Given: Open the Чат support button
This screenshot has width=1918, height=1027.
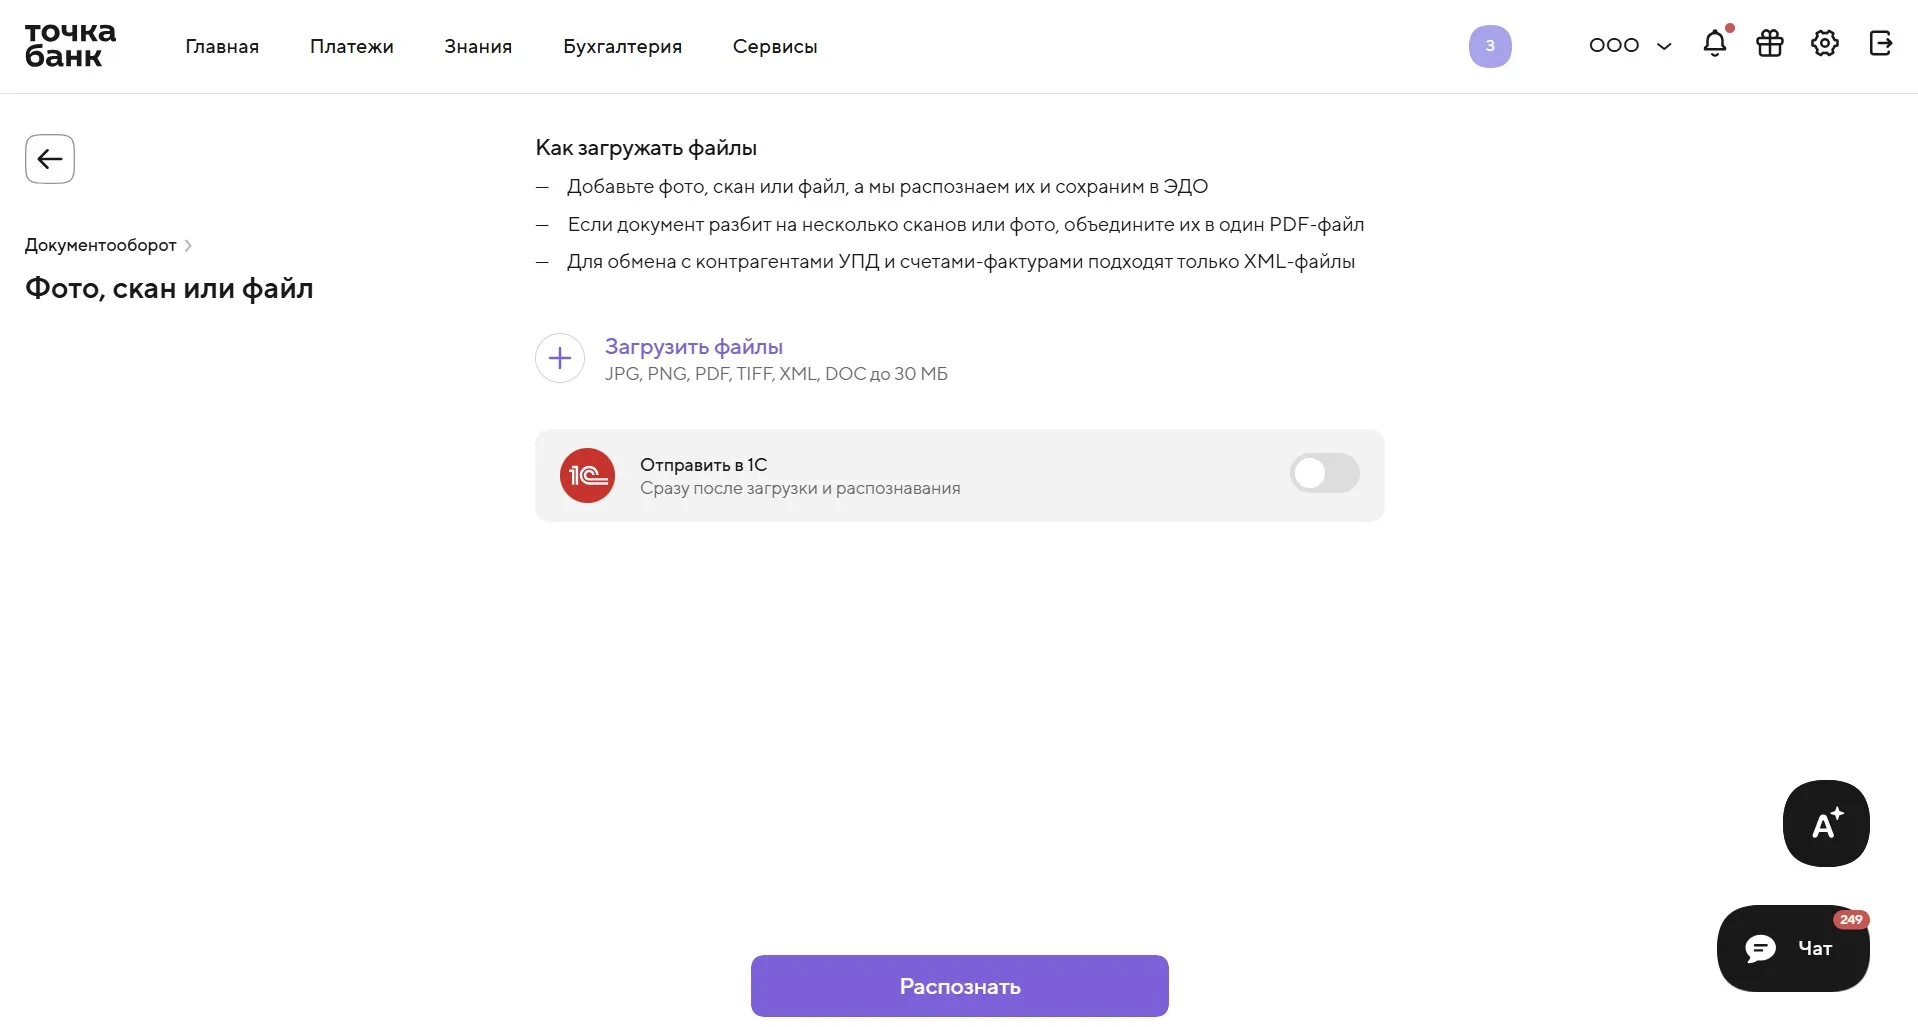Looking at the screenshot, I should coord(1793,948).
